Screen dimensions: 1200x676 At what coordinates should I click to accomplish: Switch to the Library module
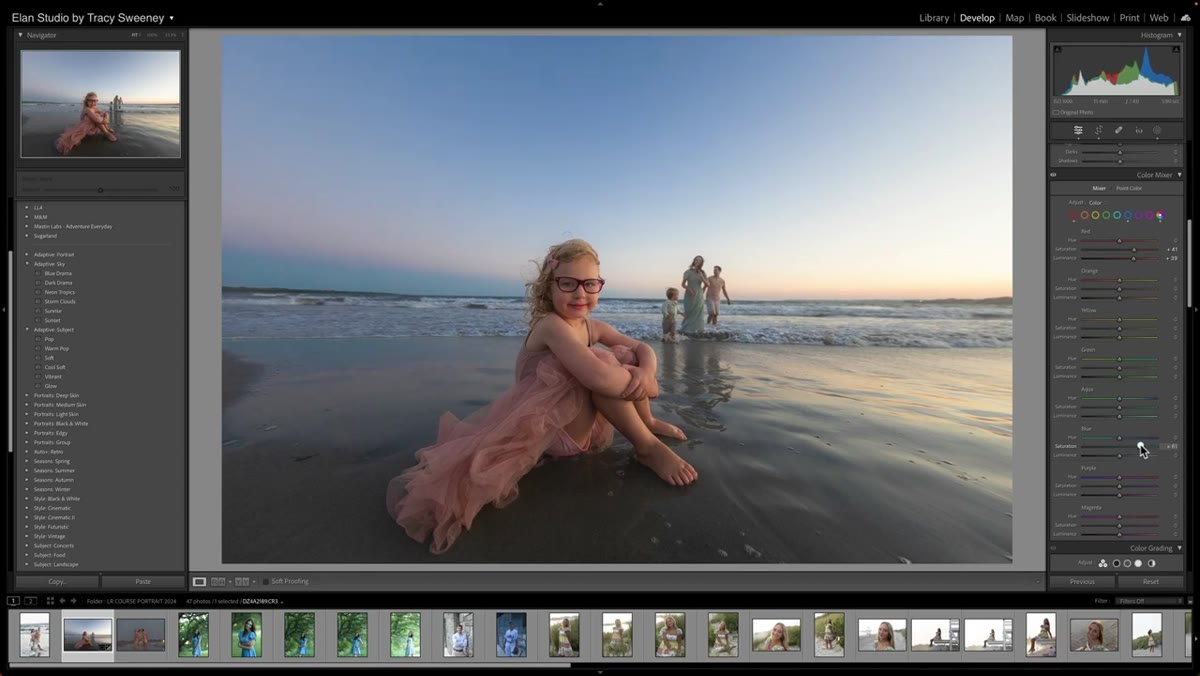[x=934, y=18]
